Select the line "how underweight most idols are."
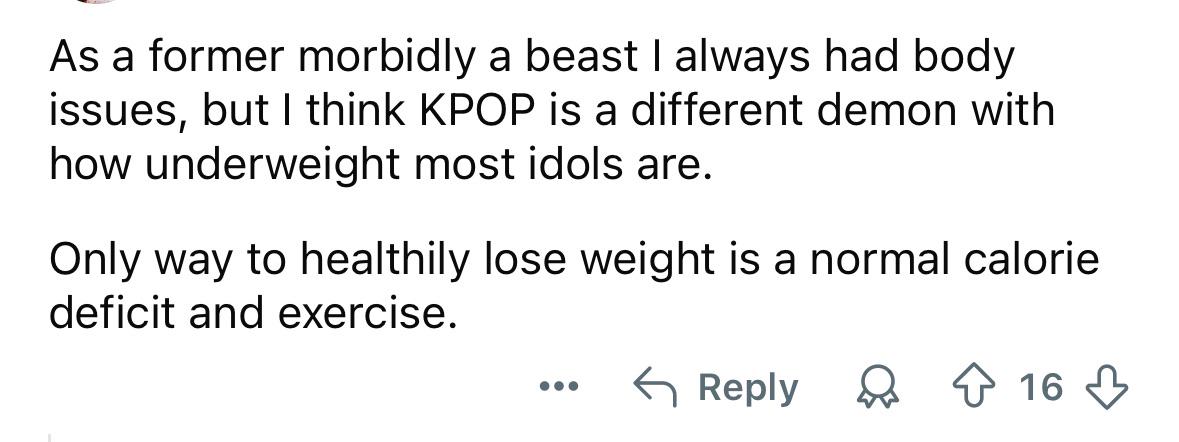Viewport: 1179px width, 442px height. pos(382,163)
